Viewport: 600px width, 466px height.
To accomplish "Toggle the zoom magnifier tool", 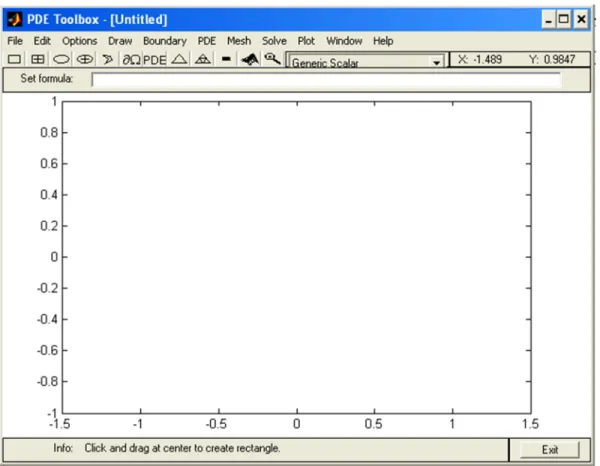I will (x=272, y=59).
